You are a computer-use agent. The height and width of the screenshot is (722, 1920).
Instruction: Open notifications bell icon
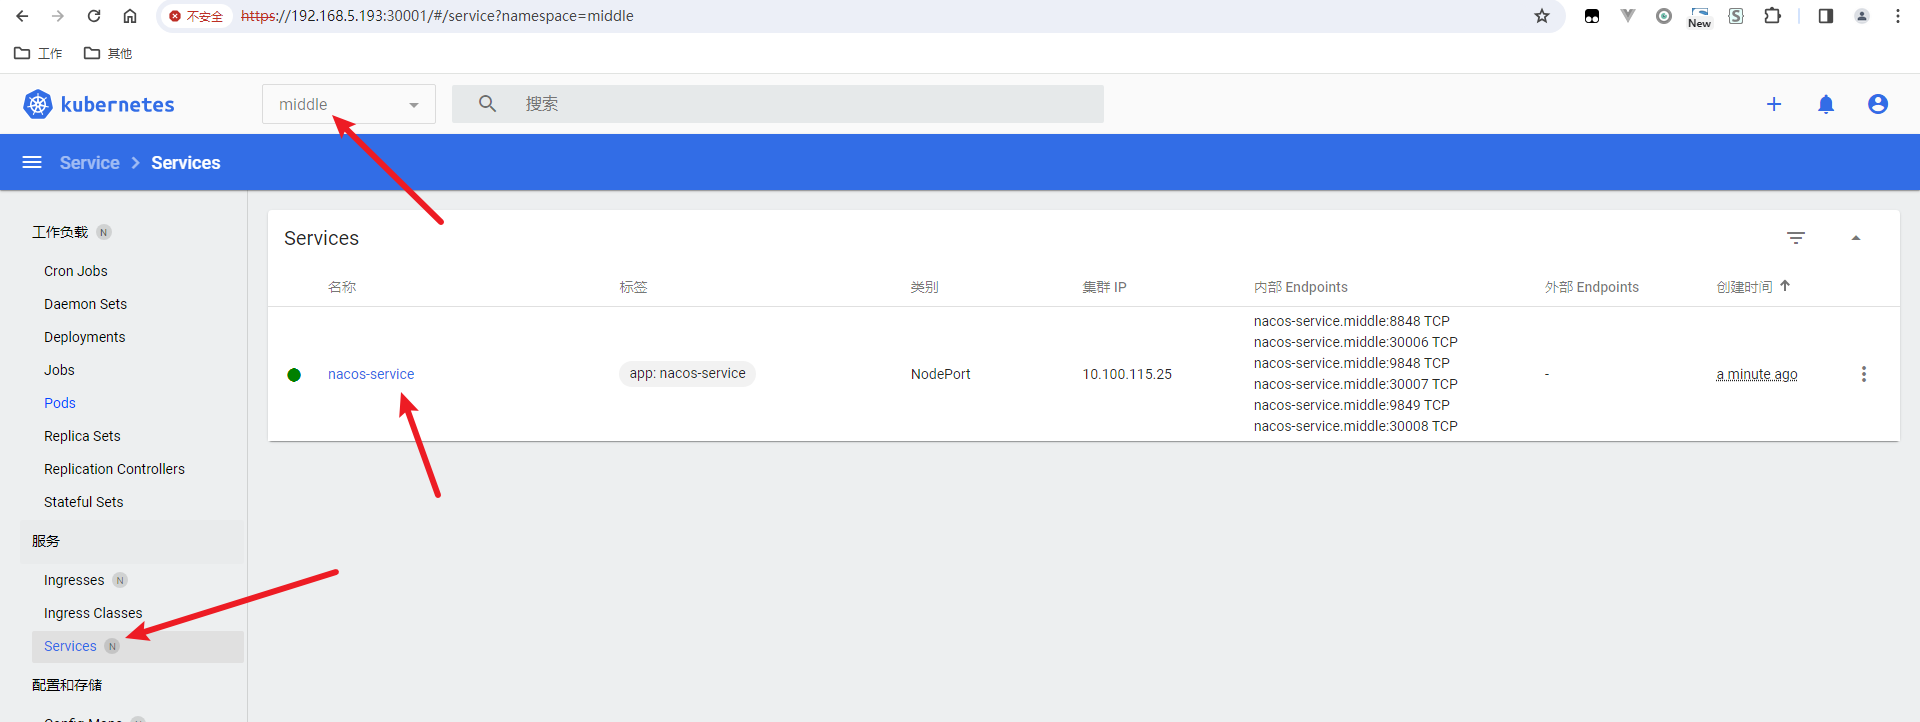(1826, 104)
